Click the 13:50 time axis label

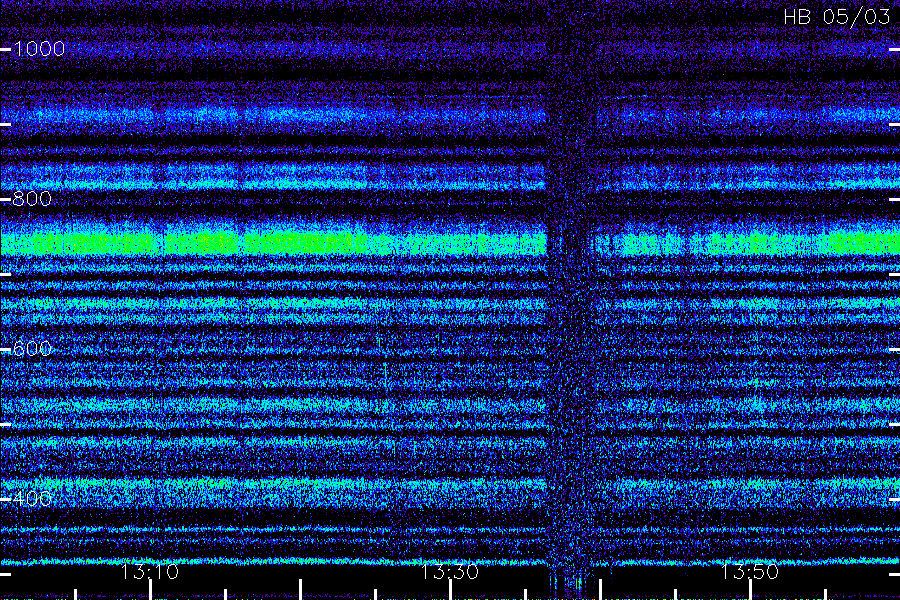(750, 572)
